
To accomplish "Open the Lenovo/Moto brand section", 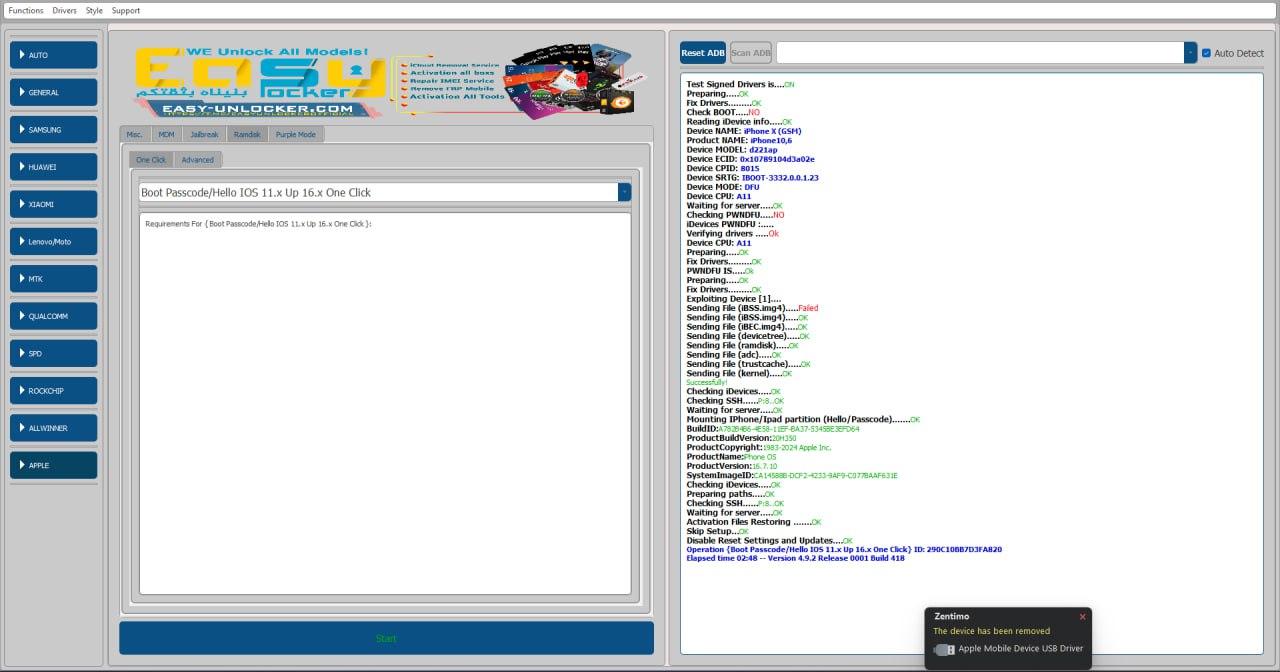I will click(x=54, y=241).
